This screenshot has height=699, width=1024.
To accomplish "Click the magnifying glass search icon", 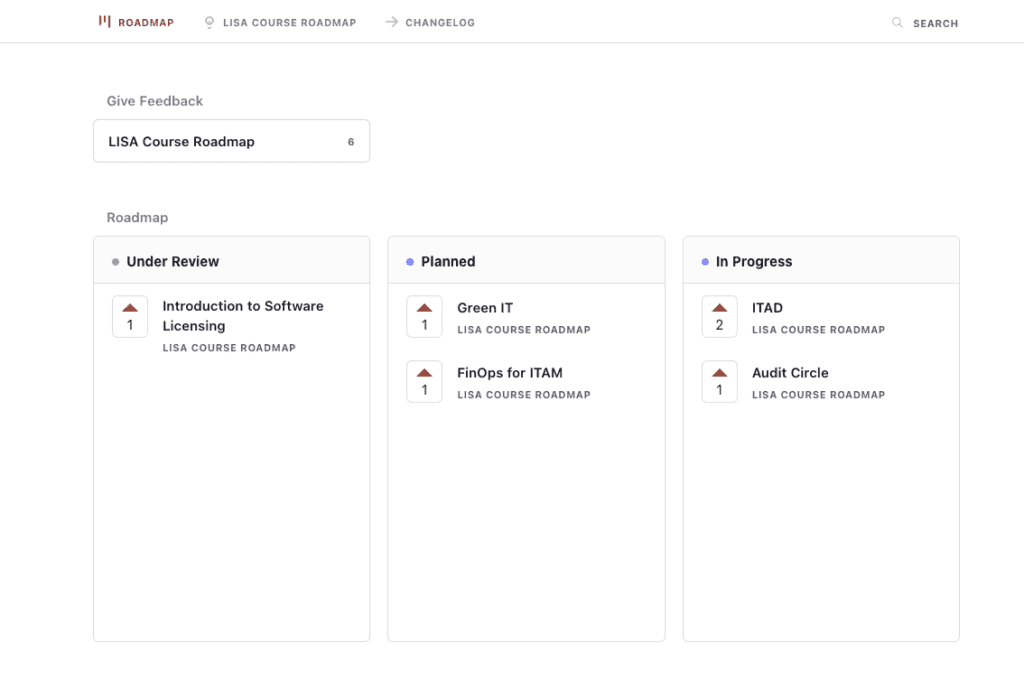I will click(x=897, y=22).
